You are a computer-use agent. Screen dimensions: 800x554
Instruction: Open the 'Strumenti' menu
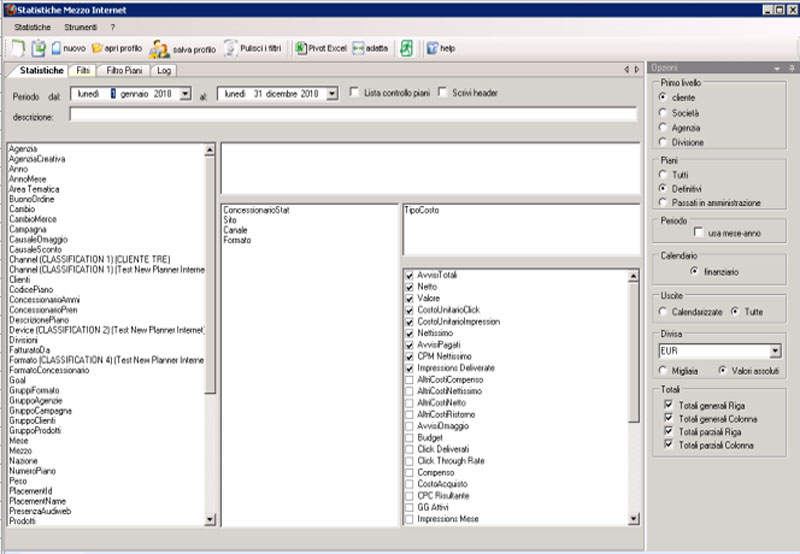point(81,26)
